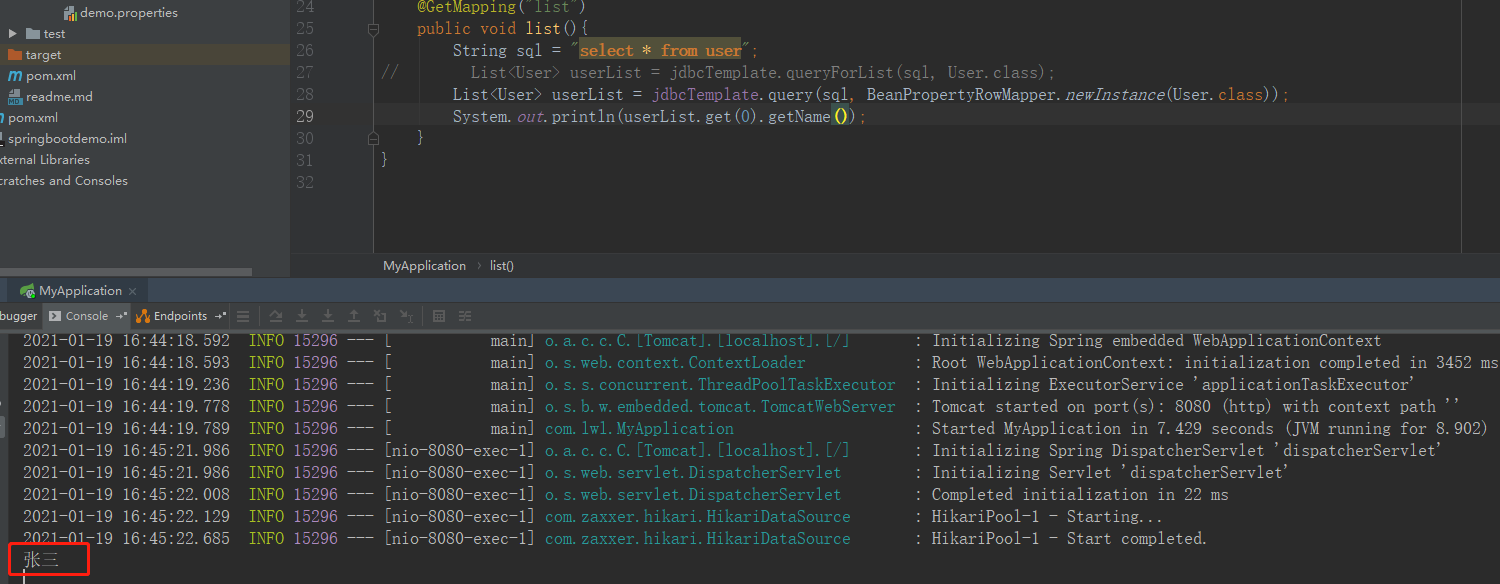Click the Force Step Into icon

point(328,316)
